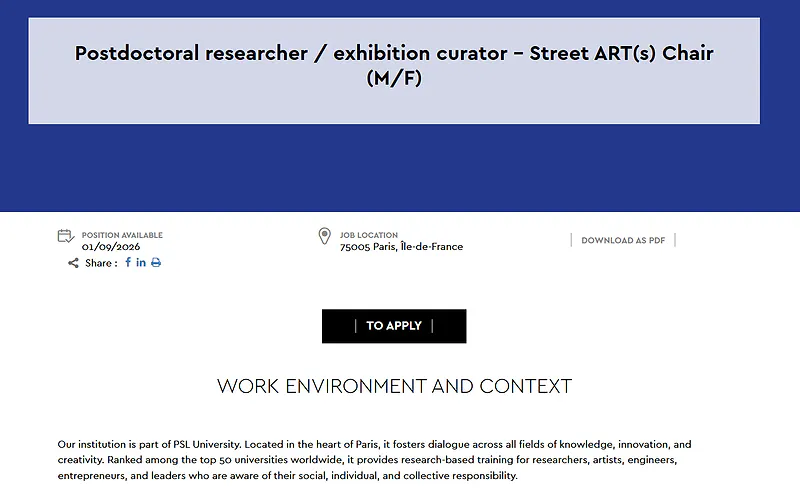Click the JOB LOCATION label
This screenshot has width=800, height=489.
(x=369, y=235)
